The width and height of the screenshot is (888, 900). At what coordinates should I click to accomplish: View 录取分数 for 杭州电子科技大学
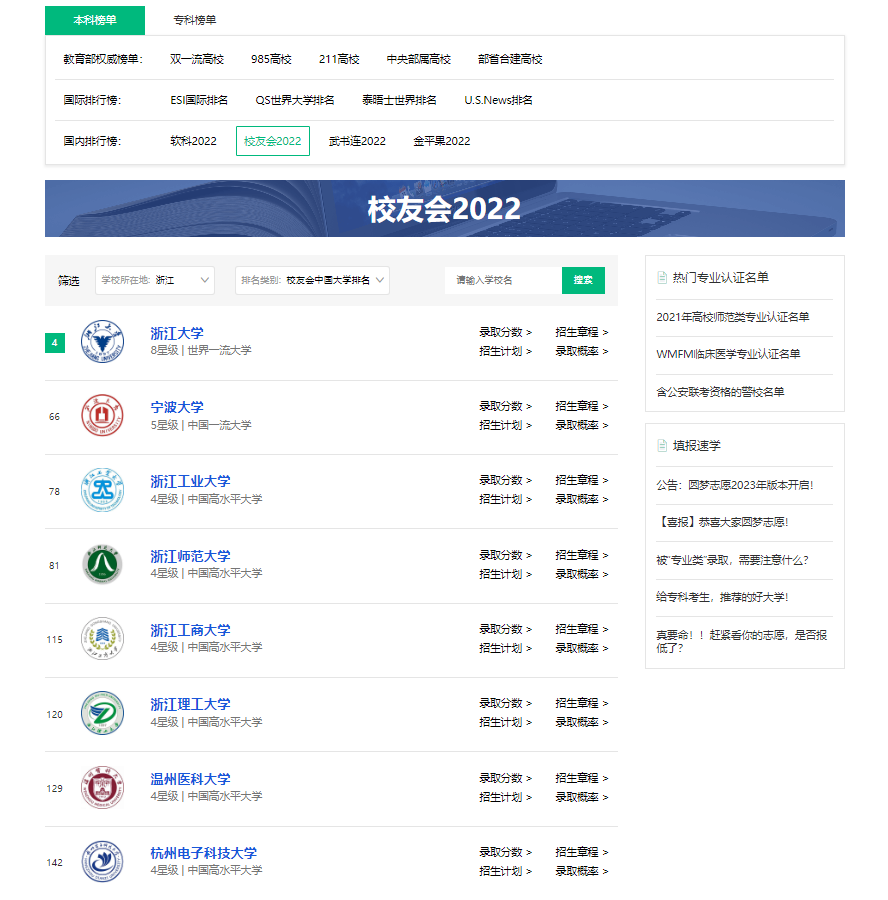506,852
